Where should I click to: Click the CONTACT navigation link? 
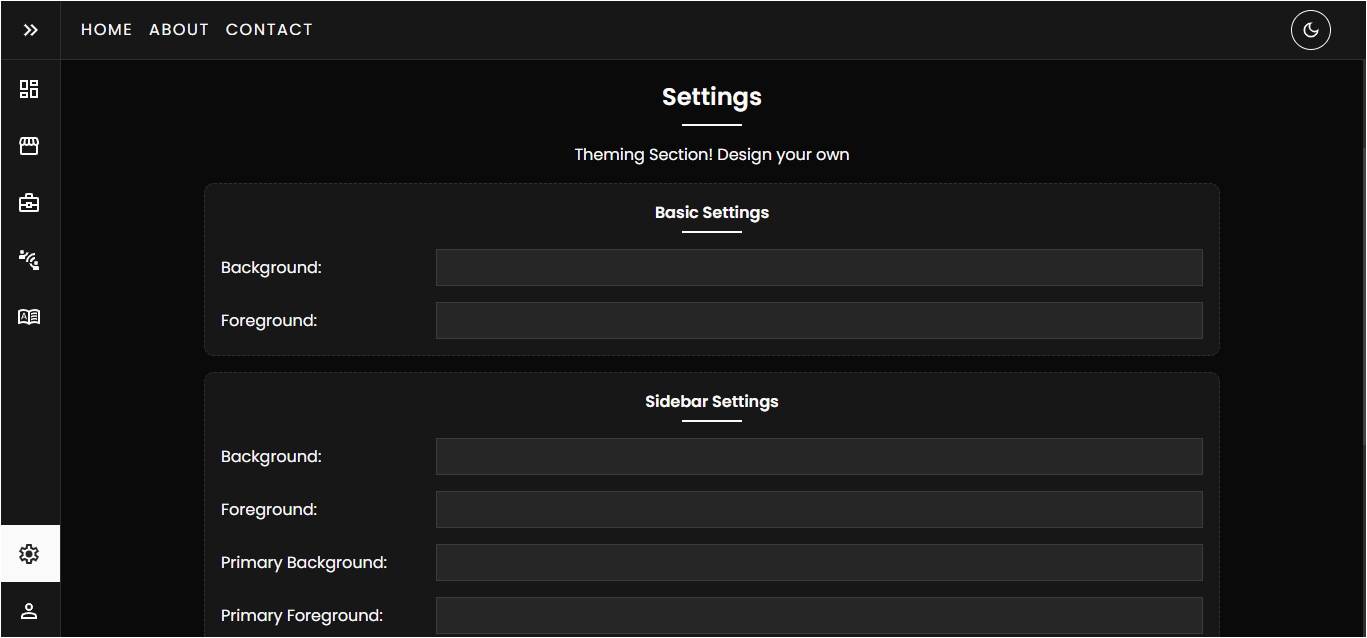pyautogui.click(x=269, y=30)
